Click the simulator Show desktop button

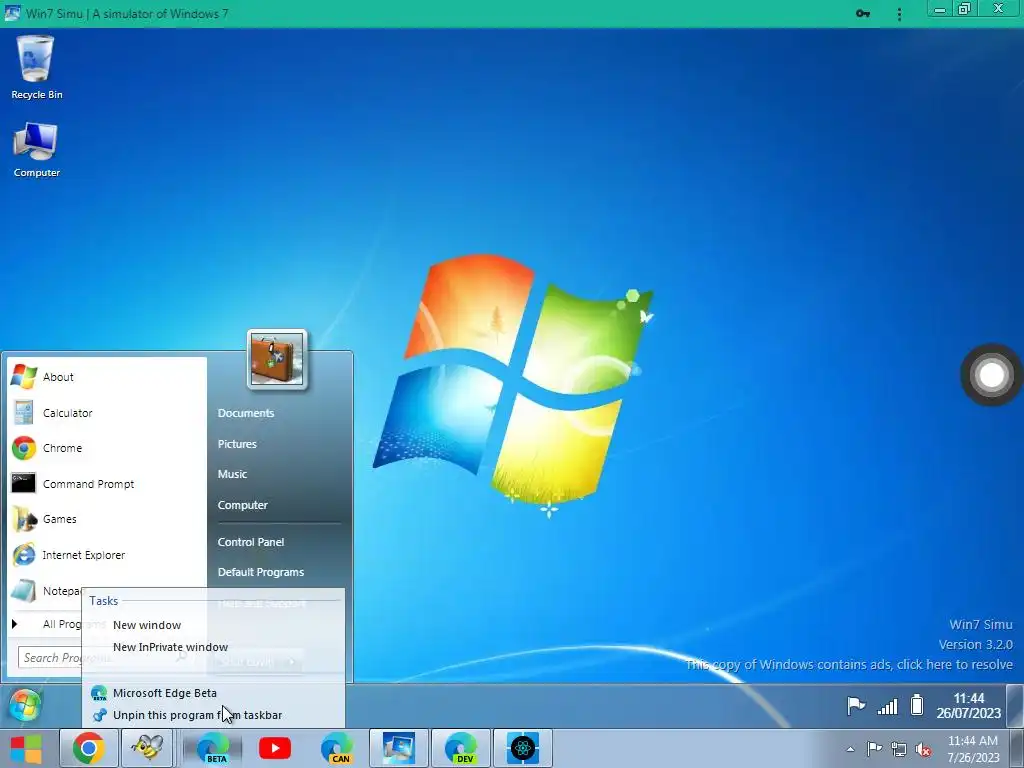(x=1015, y=706)
